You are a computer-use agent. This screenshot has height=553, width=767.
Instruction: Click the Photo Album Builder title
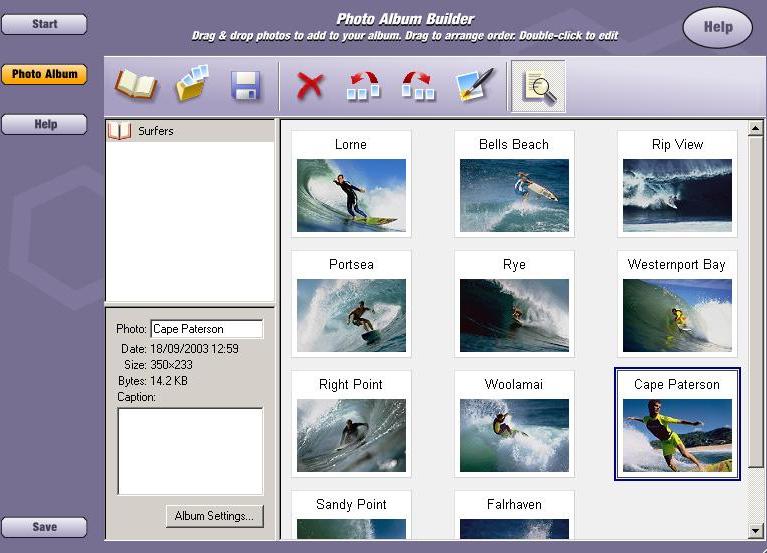(x=405, y=19)
